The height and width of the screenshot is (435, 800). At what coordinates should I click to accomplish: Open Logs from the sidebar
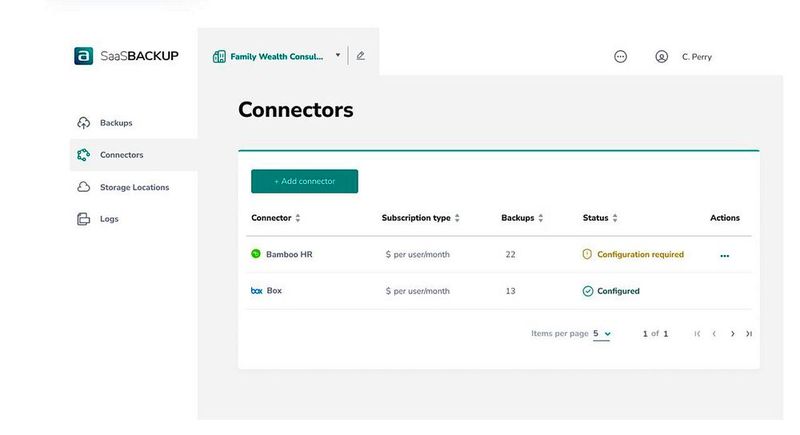(109, 219)
